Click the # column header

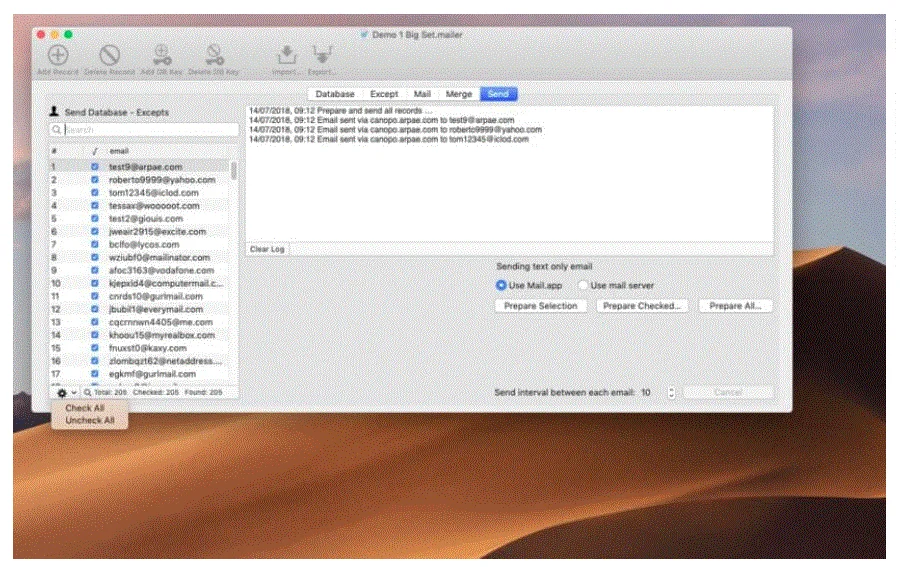point(54,151)
